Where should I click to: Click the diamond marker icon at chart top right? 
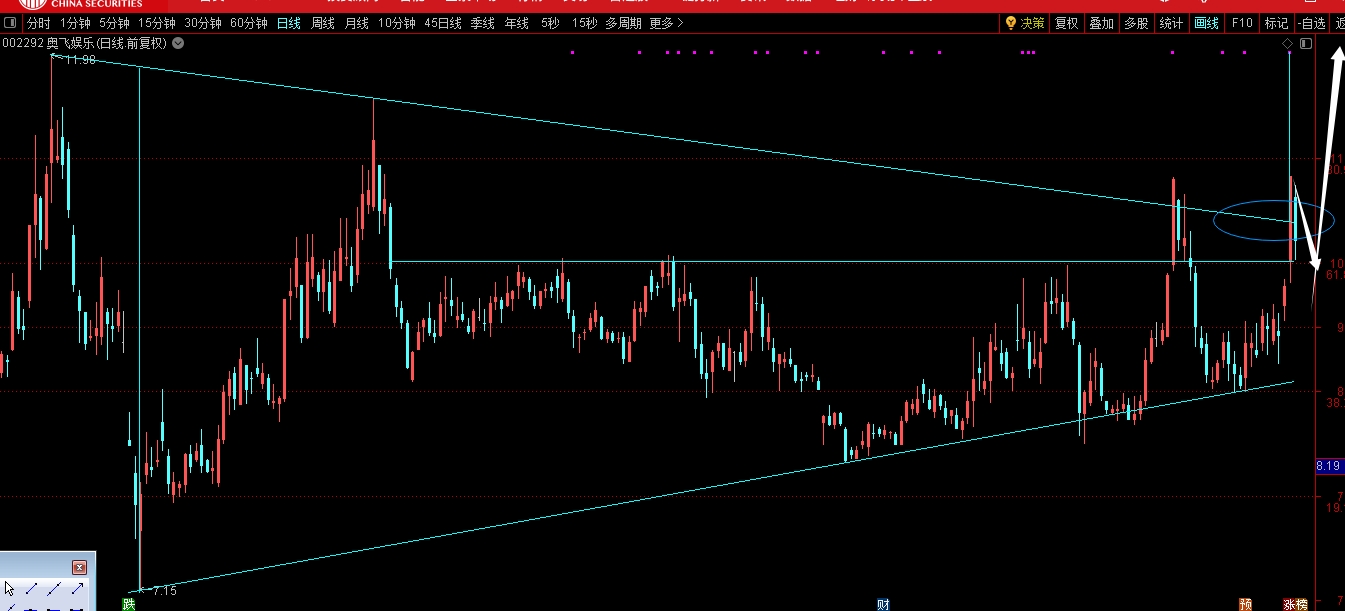point(1288,44)
